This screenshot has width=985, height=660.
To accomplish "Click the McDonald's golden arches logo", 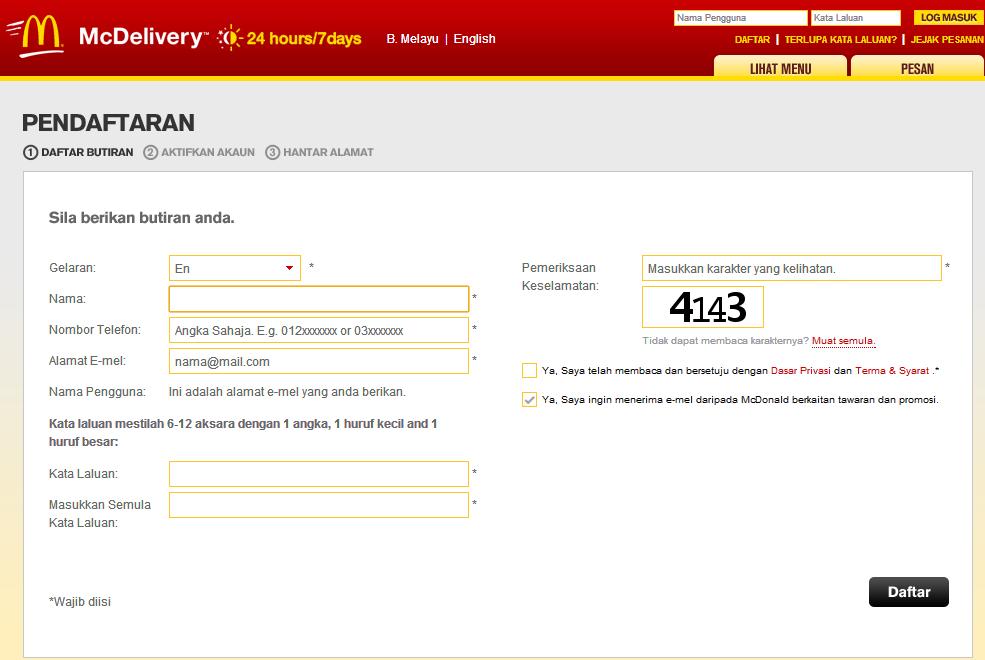I will (36, 36).
